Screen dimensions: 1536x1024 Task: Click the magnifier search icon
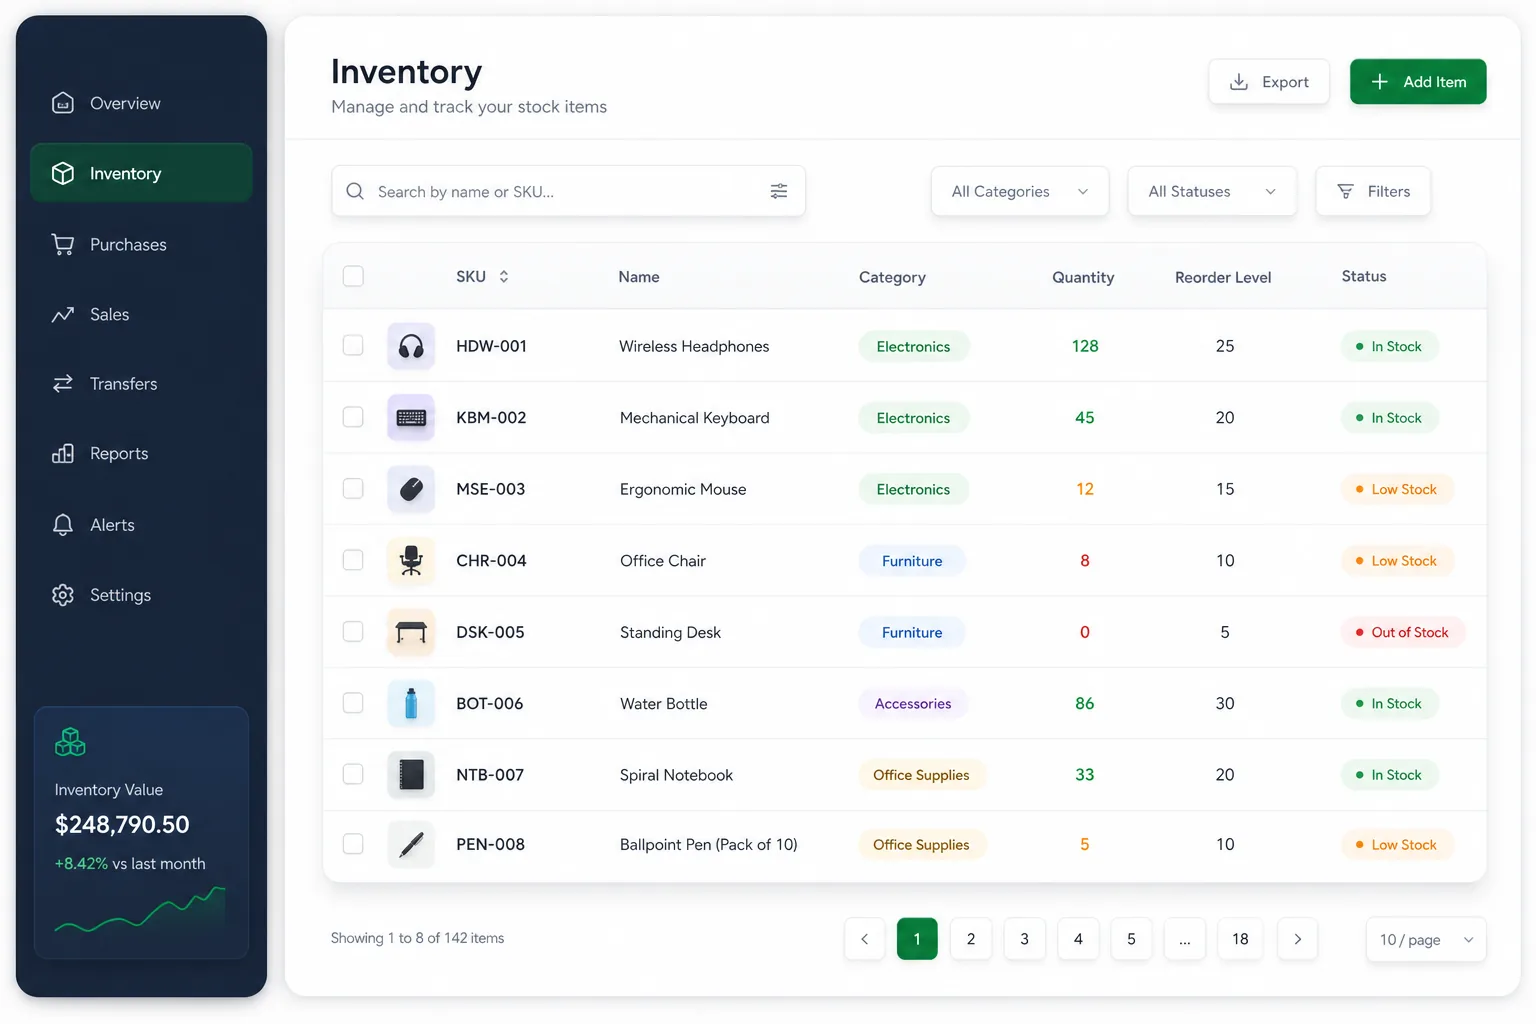(x=355, y=191)
